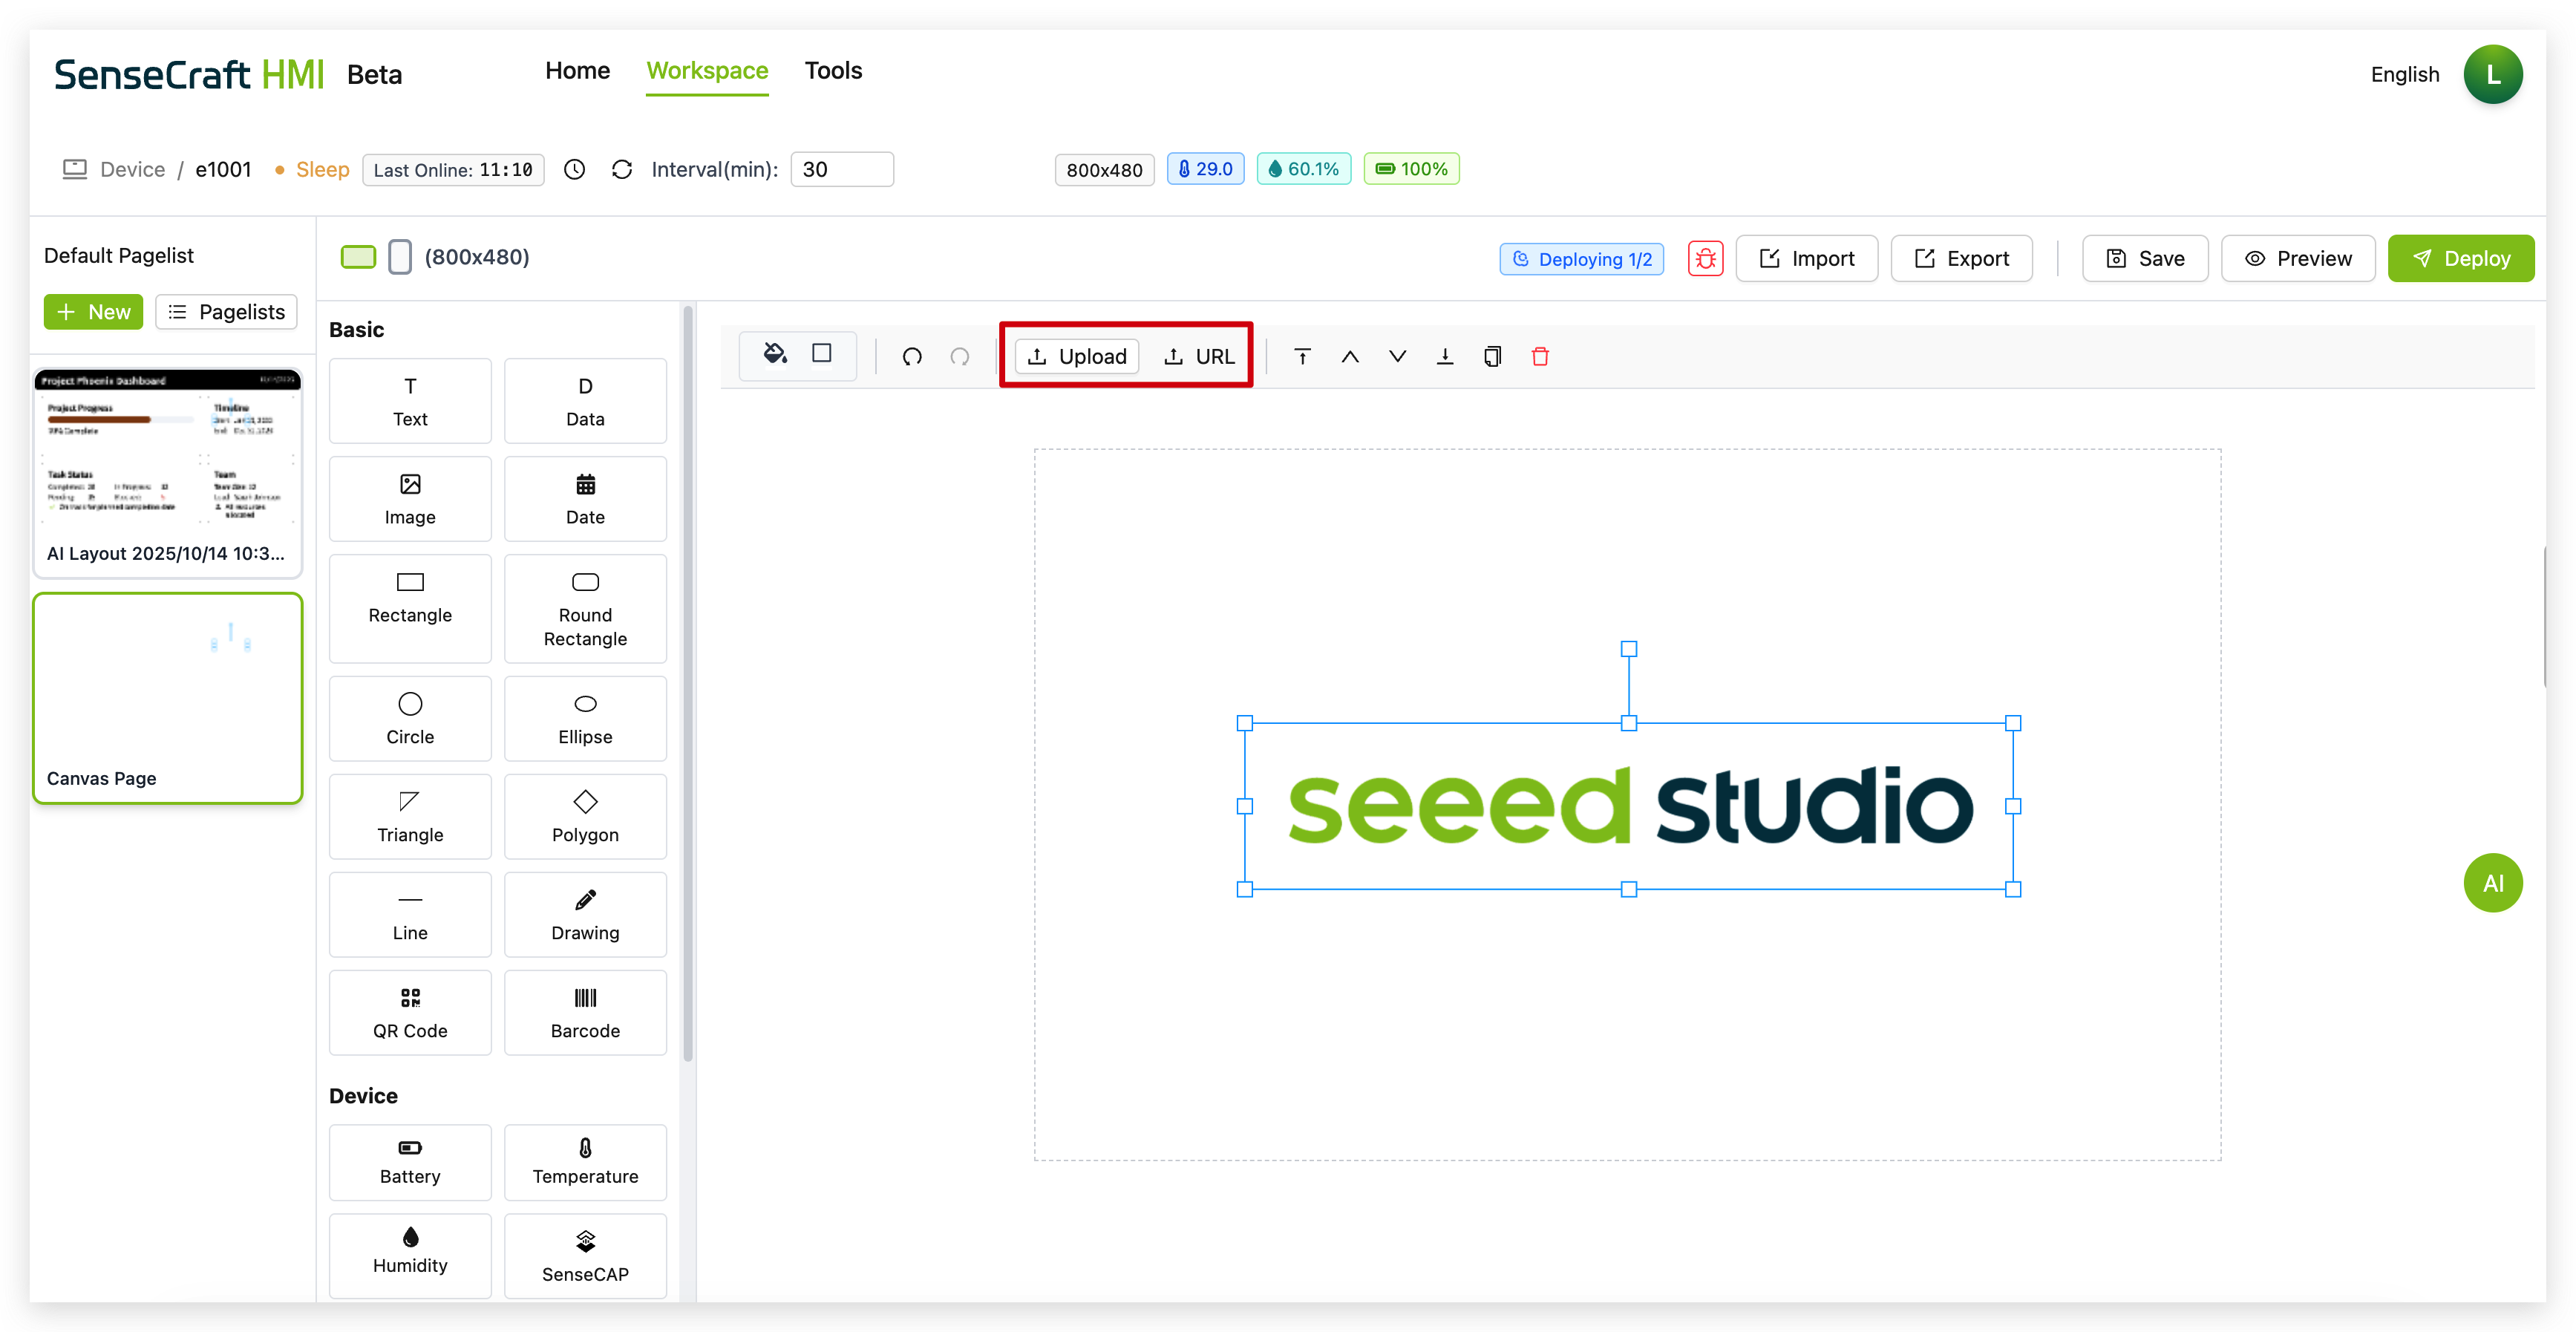The image size is (2576, 1332).
Task: Open the schedule clock icon
Action: (x=574, y=170)
